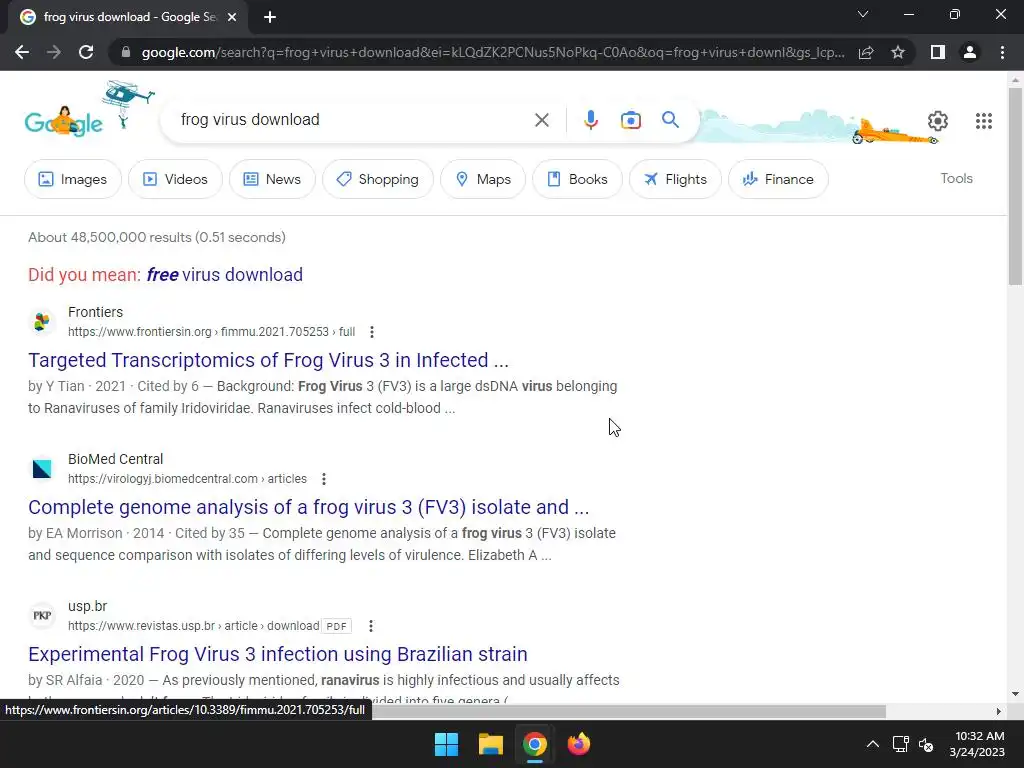Screen dimensions: 1024x768
Task: Open Targeted Transcriptomics of Frog Virus 3 result
Action: click(268, 360)
